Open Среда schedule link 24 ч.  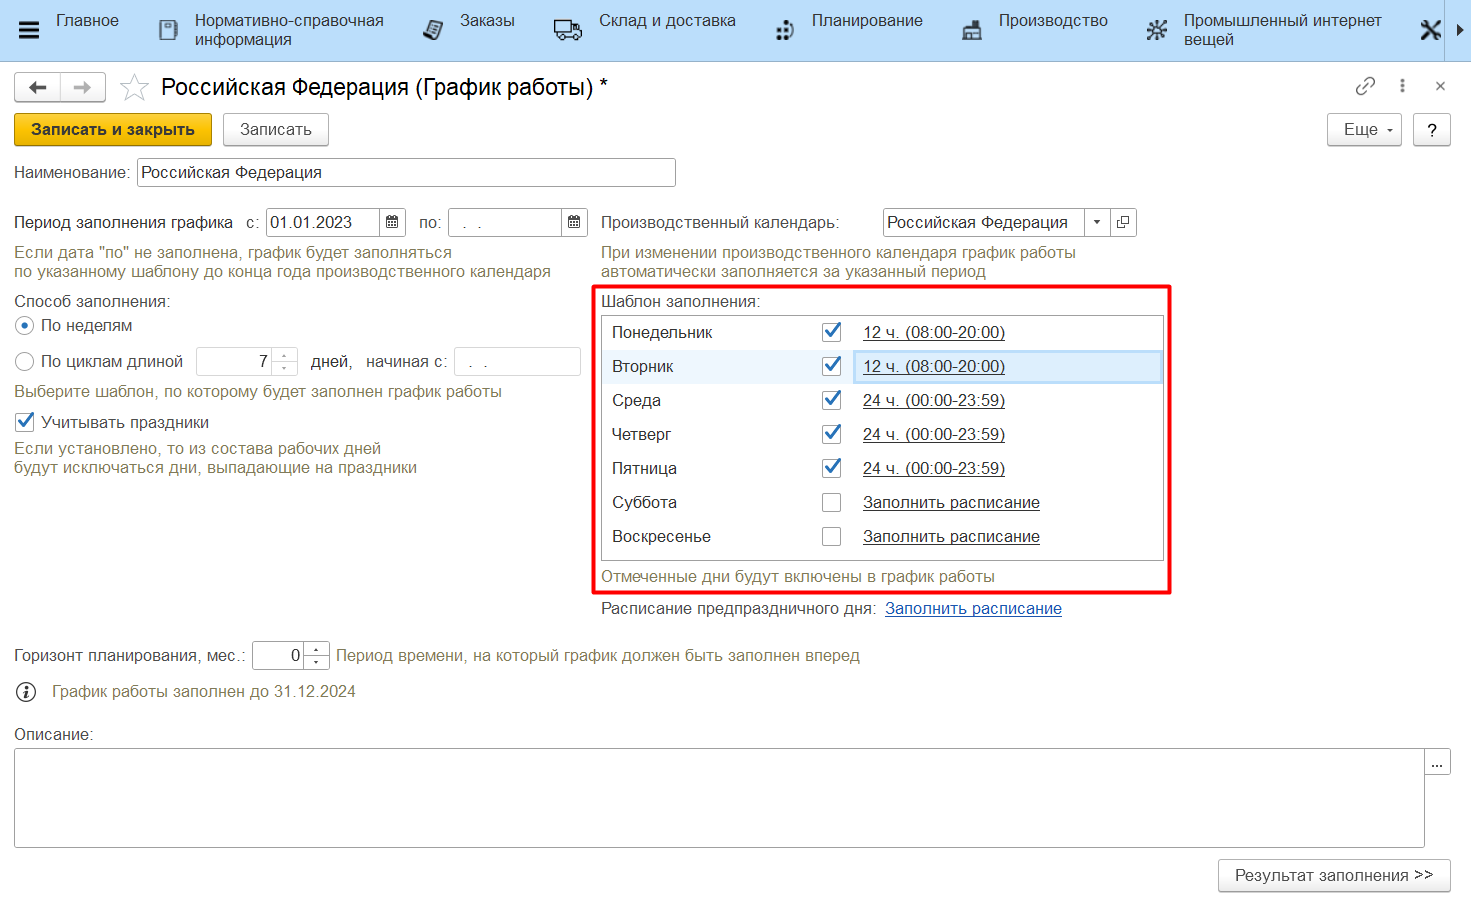click(933, 400)
